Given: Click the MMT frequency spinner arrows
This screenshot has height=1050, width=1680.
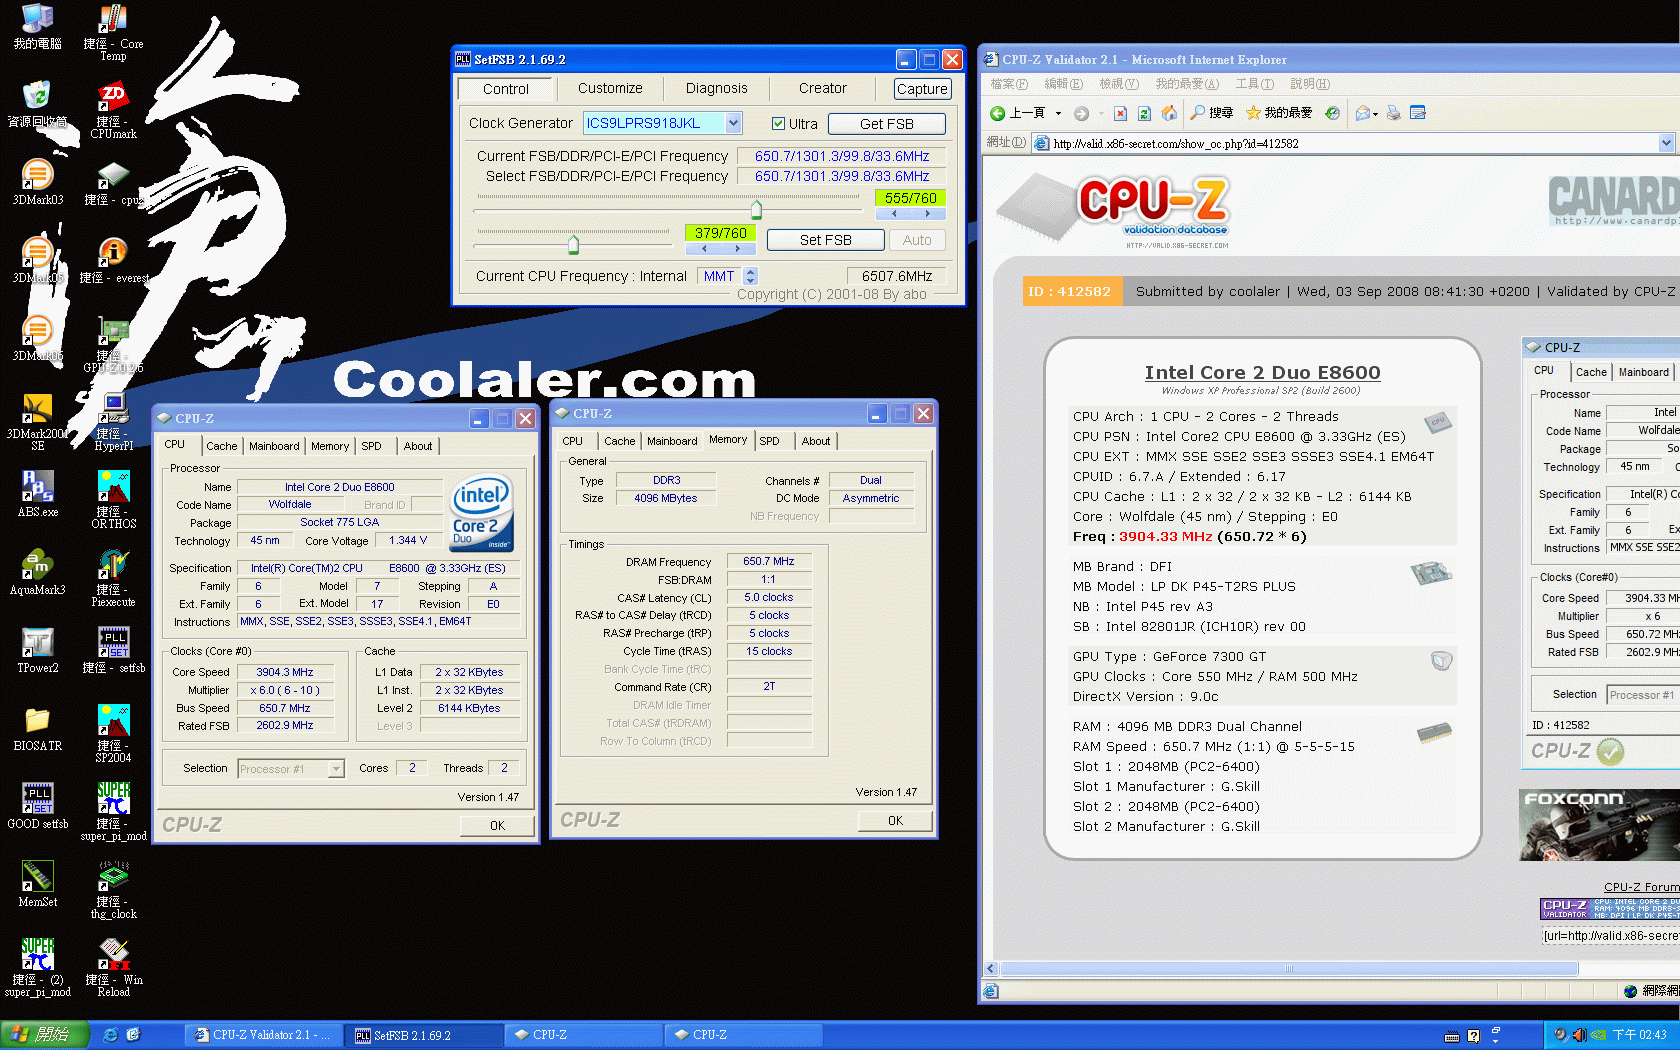Looking at the screenshot, I should tap(751, 276).
